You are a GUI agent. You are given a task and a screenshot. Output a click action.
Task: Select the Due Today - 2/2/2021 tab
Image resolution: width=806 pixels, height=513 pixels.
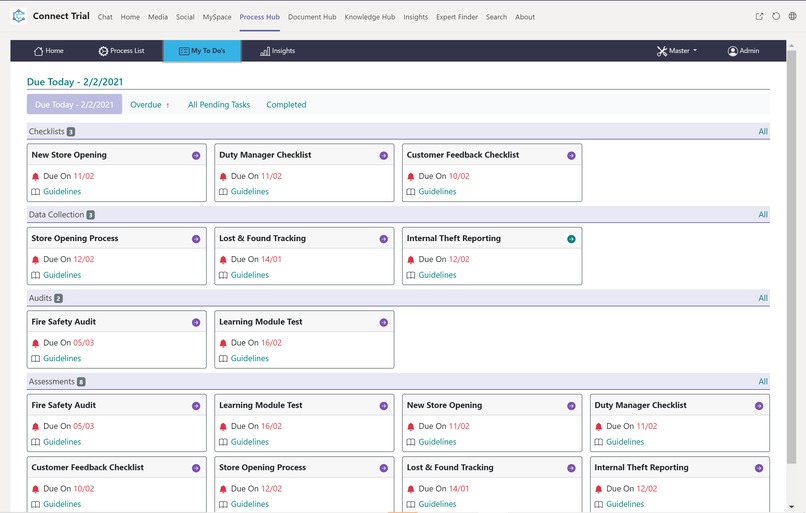(x=75, y=104)
